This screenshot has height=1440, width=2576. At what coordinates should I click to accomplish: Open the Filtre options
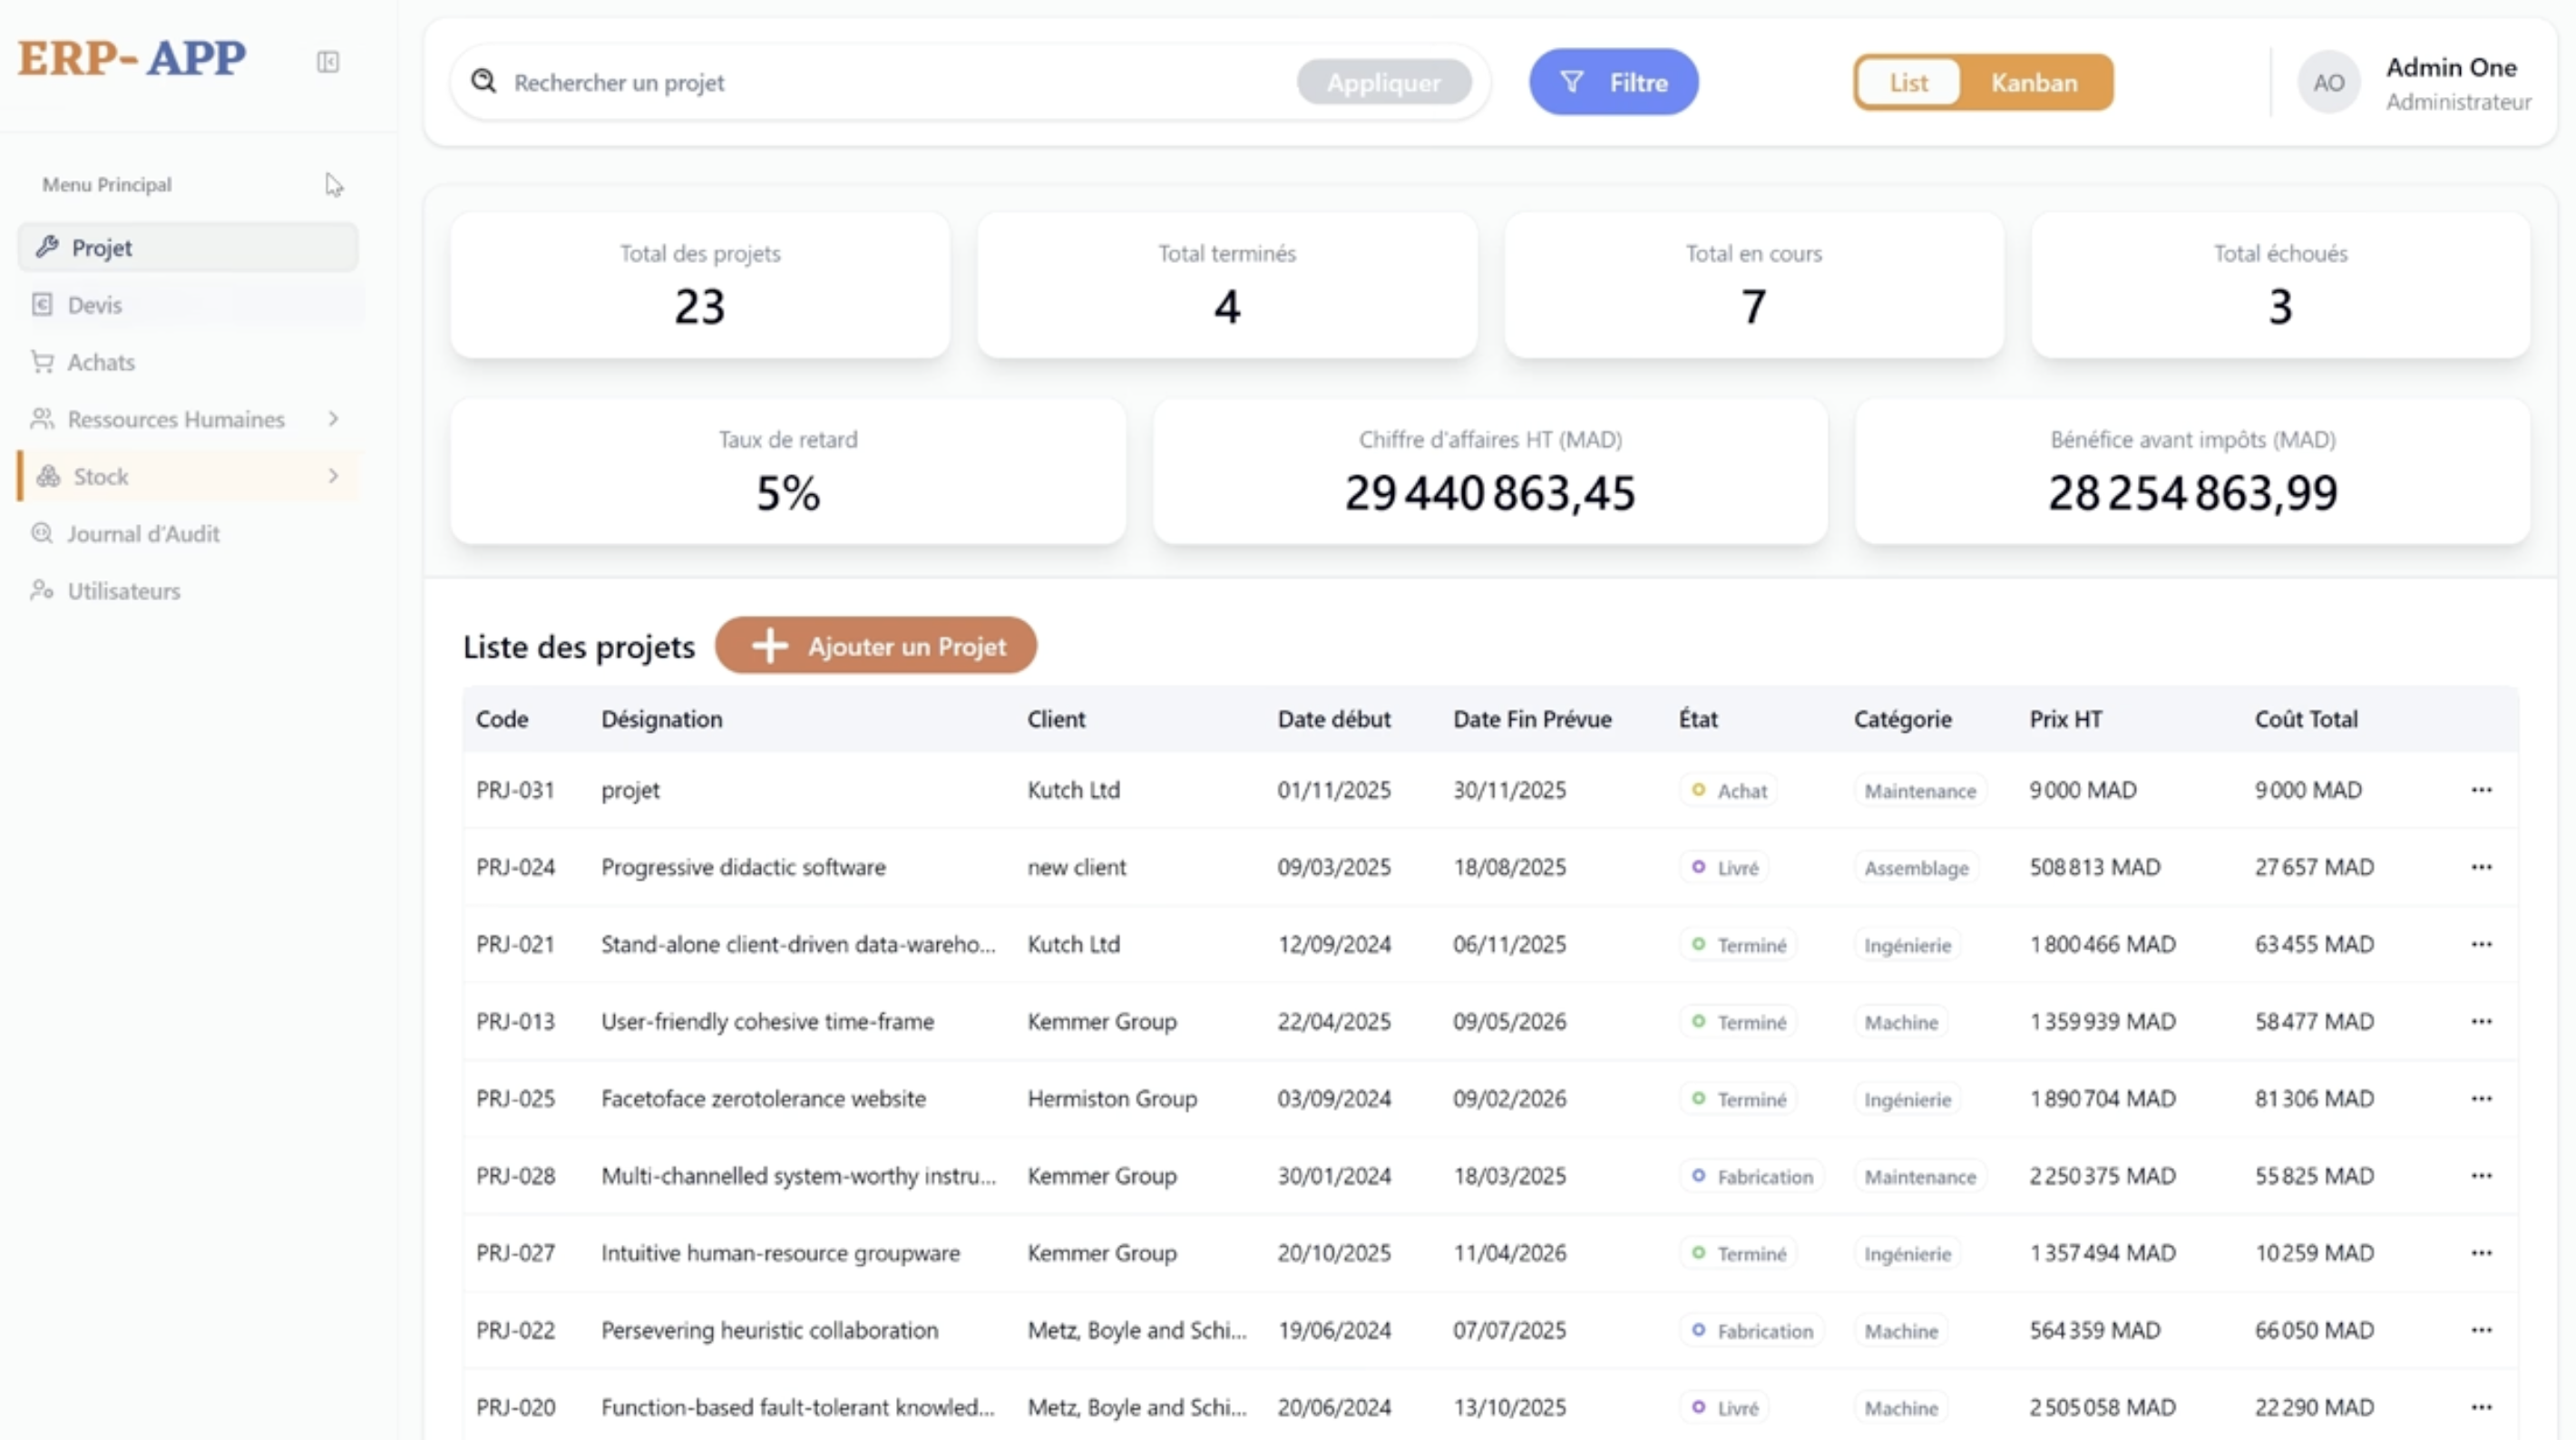tap(1613, 82)
